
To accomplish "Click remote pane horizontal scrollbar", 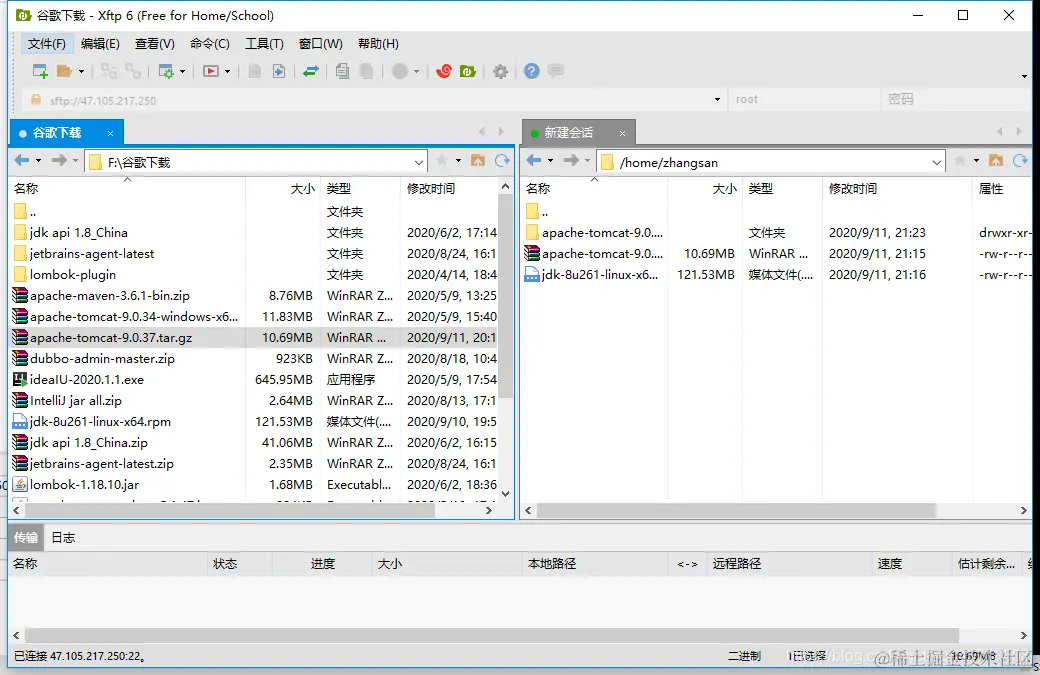I will coord(736,511).
